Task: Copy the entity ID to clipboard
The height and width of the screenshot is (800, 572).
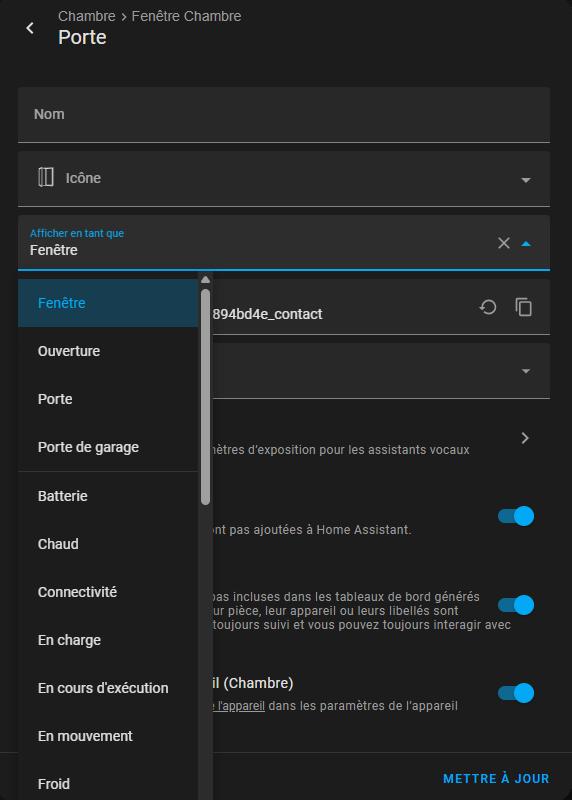Action: (524, 307)
